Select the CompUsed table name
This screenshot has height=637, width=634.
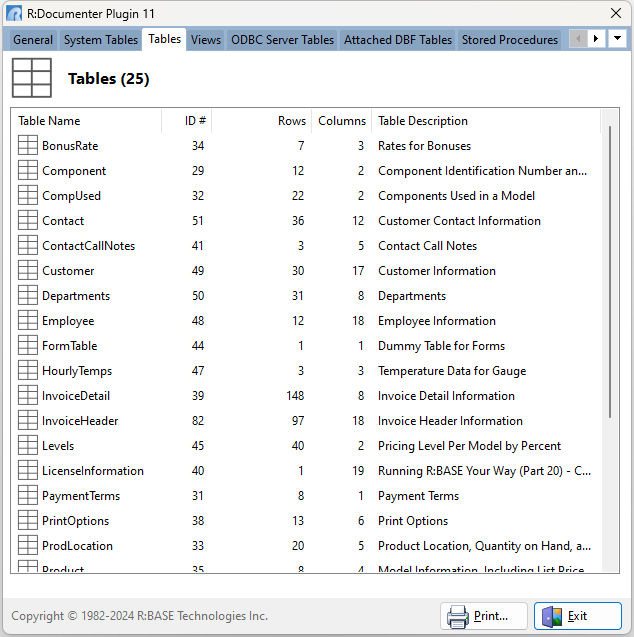coord(71,196)
